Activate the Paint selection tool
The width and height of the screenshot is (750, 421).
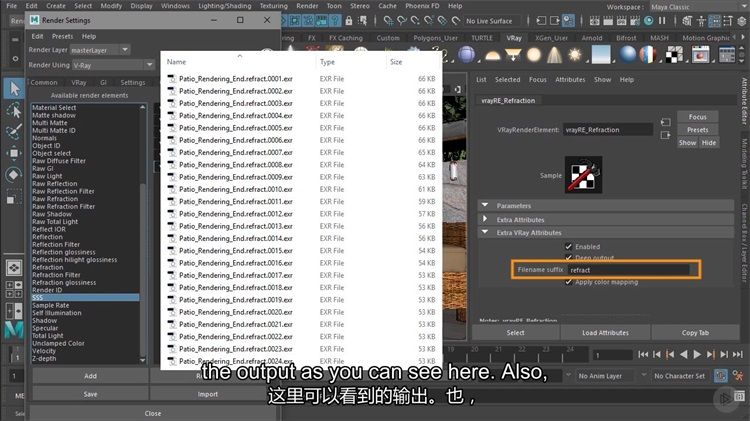14,132
